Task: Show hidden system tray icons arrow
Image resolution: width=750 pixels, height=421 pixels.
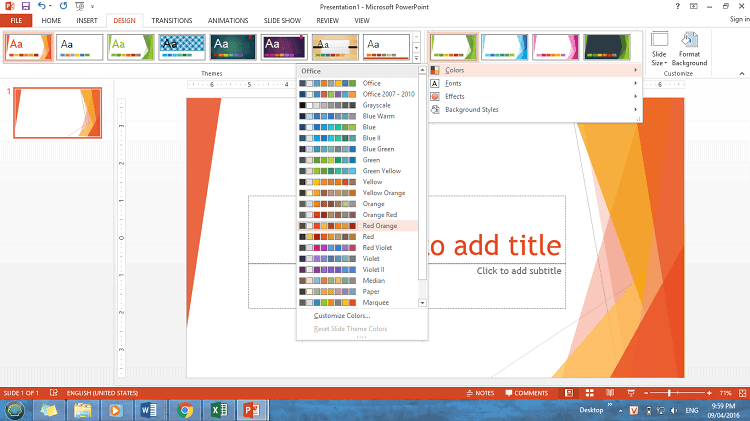Action: 620,410
